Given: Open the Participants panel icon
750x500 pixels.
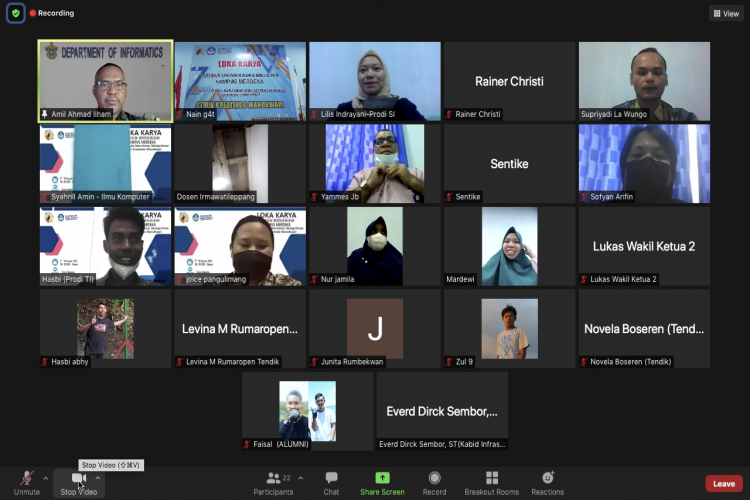Looking at the screenshot, I should (274, 478).
